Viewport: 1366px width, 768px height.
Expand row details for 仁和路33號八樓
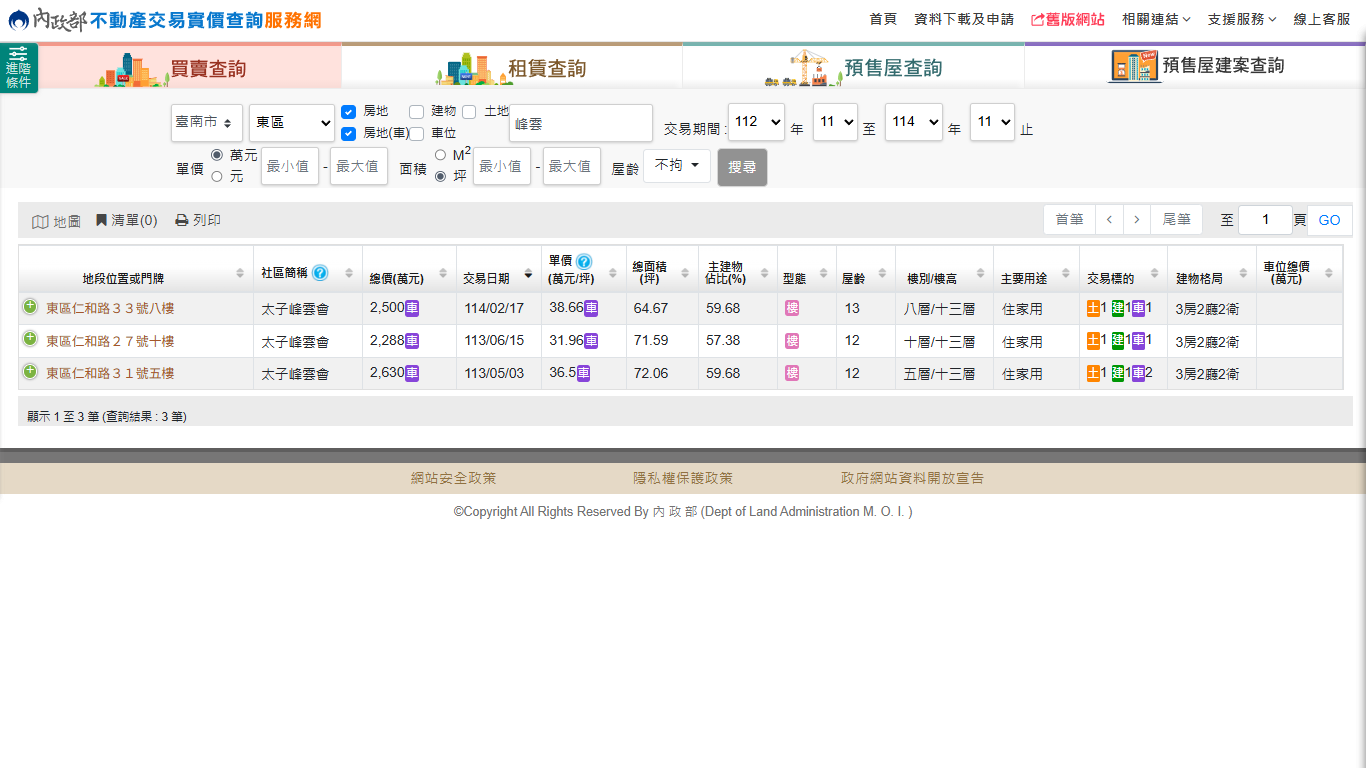point(30,307)
